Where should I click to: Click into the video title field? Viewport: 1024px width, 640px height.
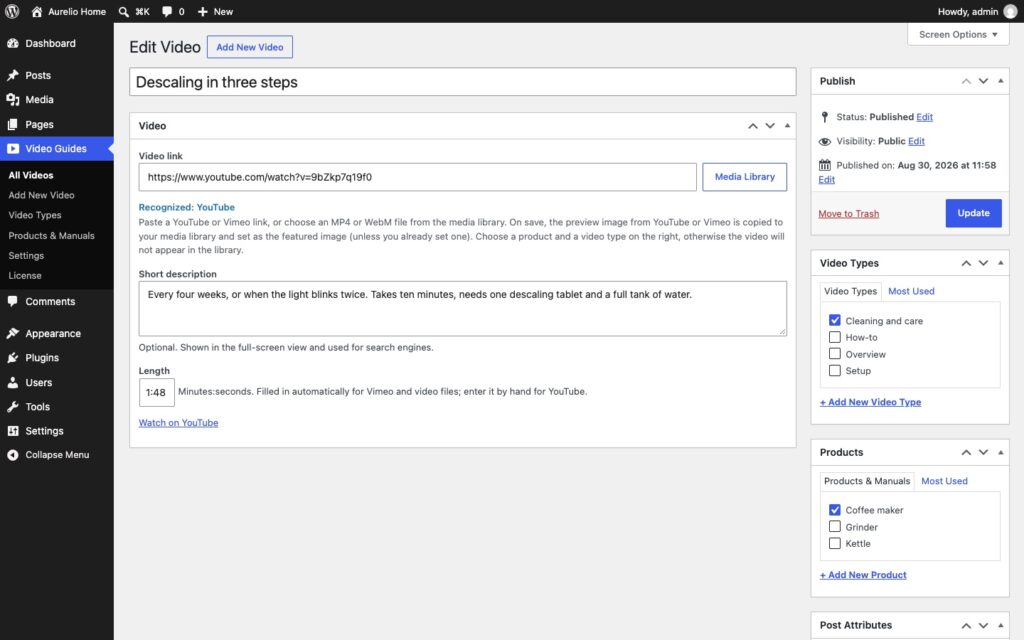(x=462, y=82)
